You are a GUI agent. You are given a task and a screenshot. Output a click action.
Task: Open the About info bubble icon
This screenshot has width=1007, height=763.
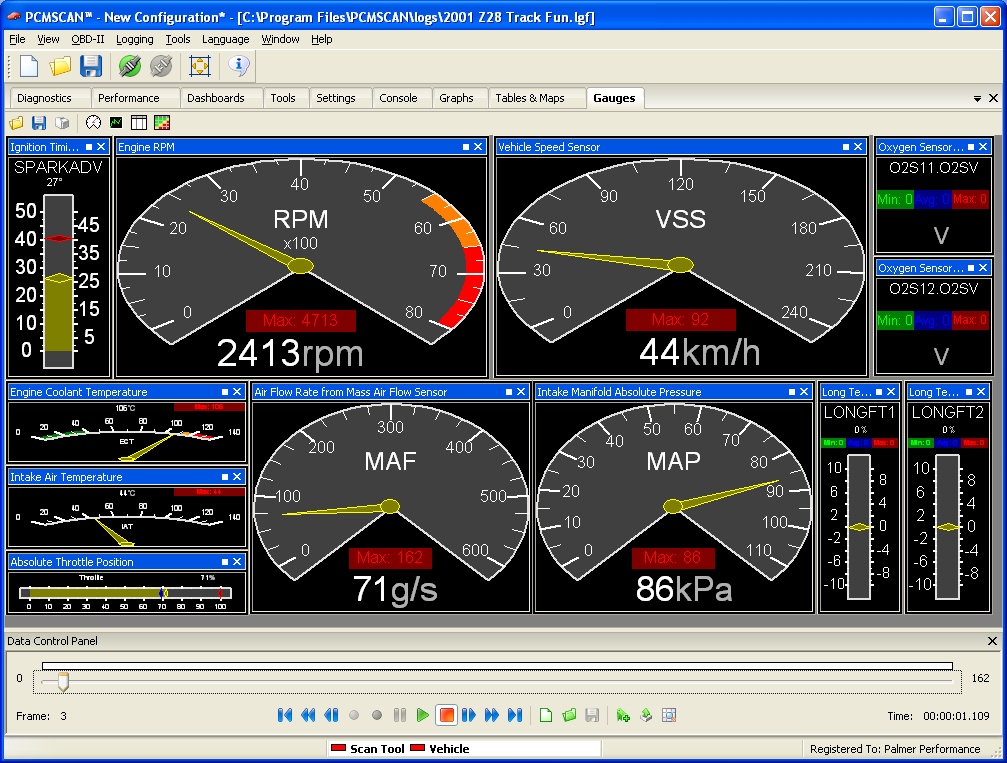(238, 66)
